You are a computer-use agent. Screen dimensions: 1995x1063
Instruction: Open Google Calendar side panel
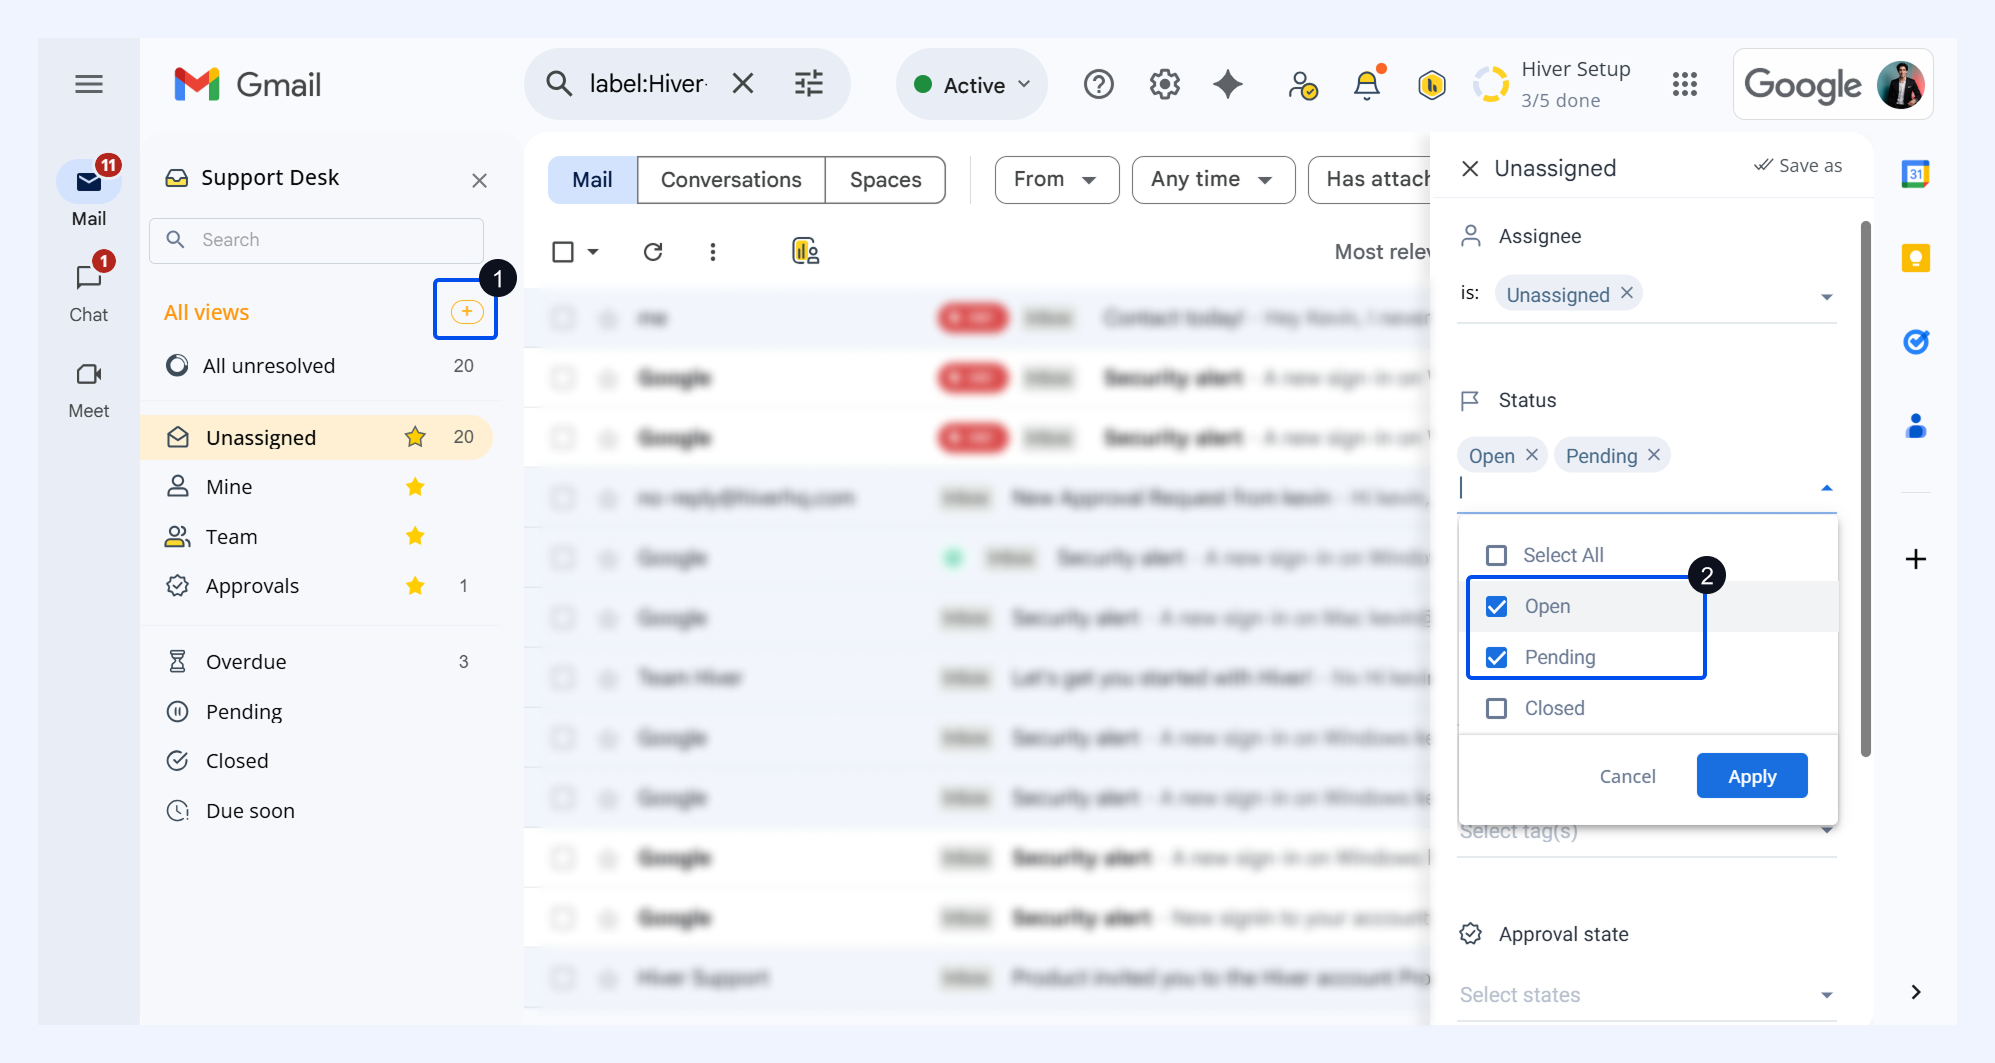1915,174
